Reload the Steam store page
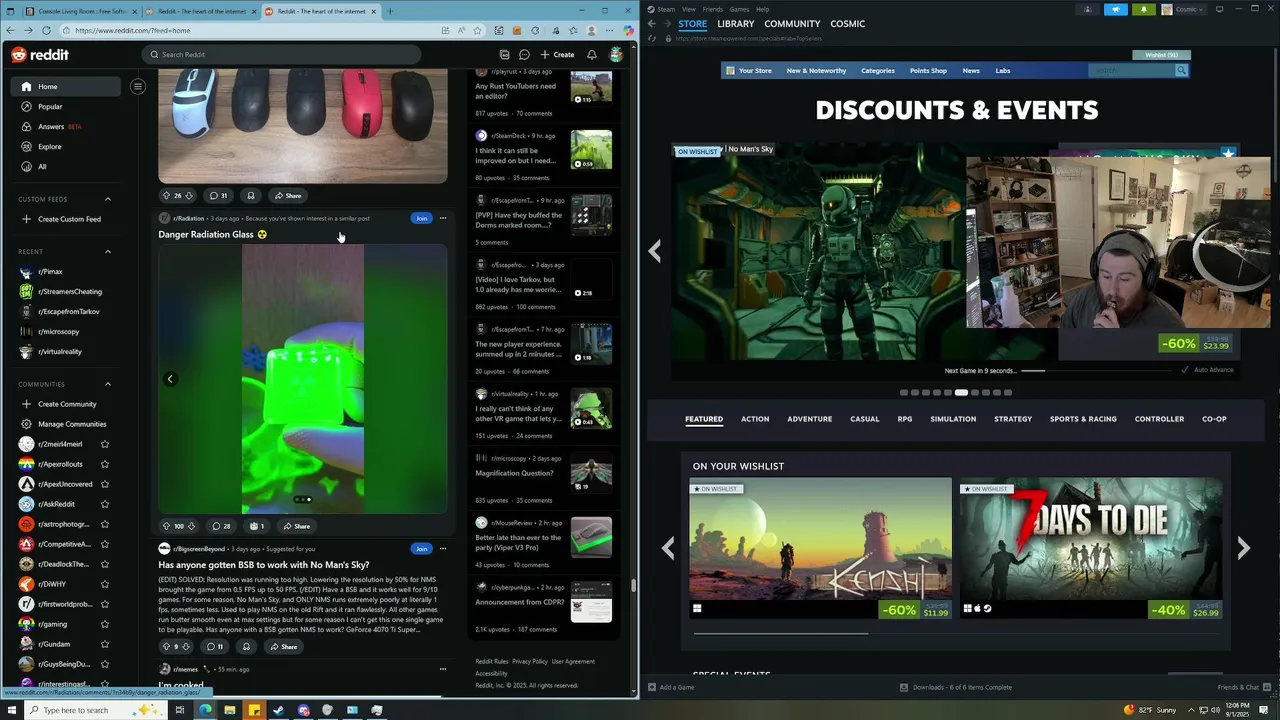The height and width of the screenshot is (720, 1280). [x=653, y=38]
